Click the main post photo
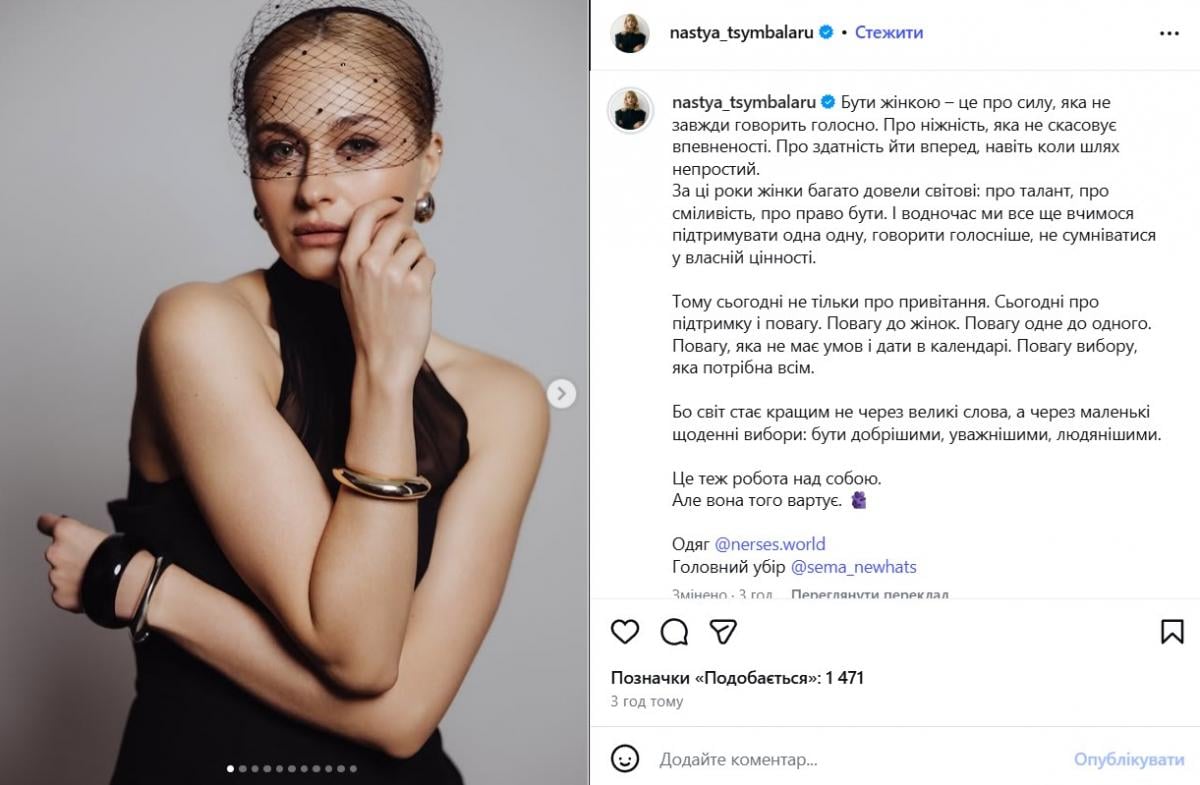Viewport: 1200px width, 785px height. (x=294, y=392)
